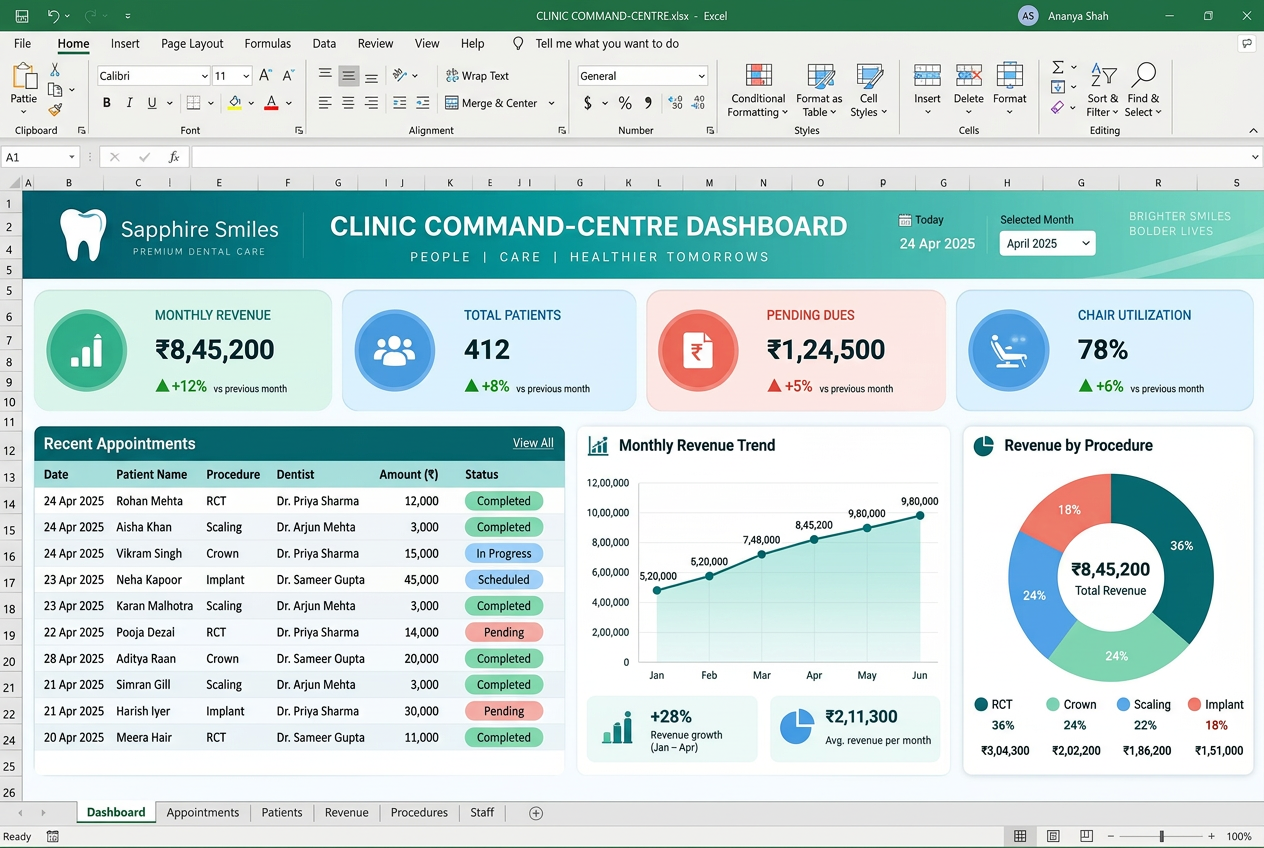The height and width of the screenshot is (848, 1264).
Task: Click the Paste clipboard icon
Action: pyautogui.click(x=24, y=76)
